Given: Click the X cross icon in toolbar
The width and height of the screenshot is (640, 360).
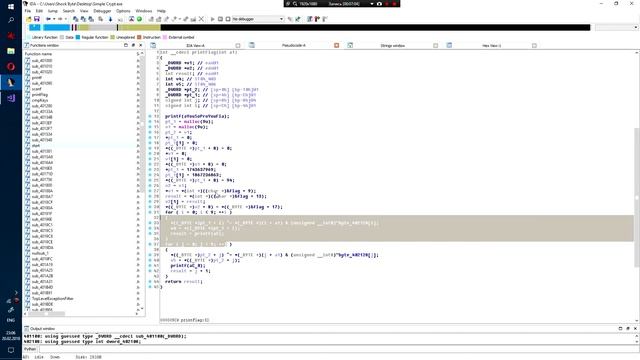Looking at the screenshot, I should (201, 19).
